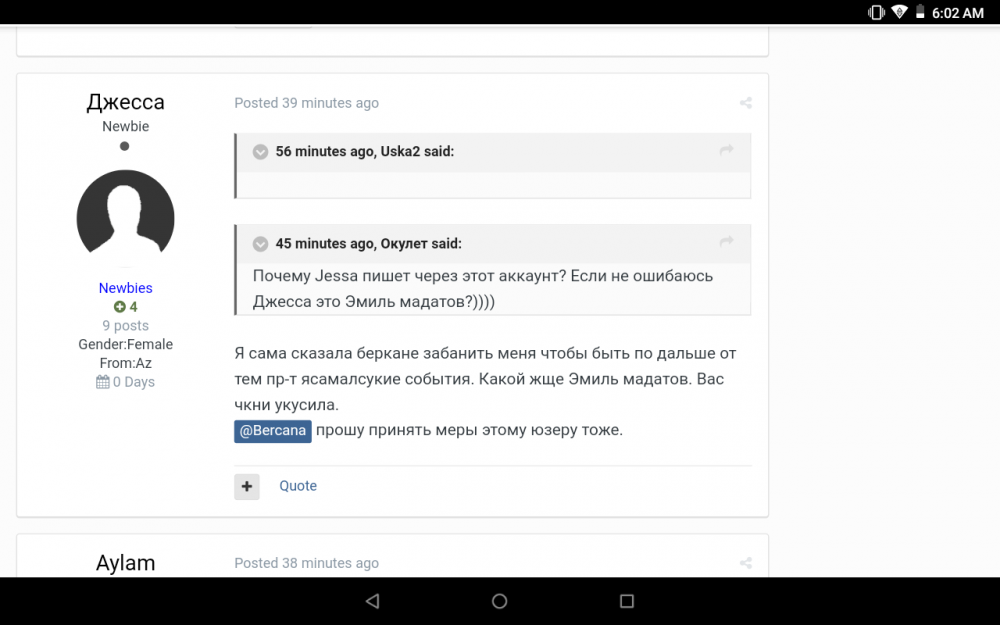
Task: Collapse the Окулет quote using its chevron
Action: [260, 243]
